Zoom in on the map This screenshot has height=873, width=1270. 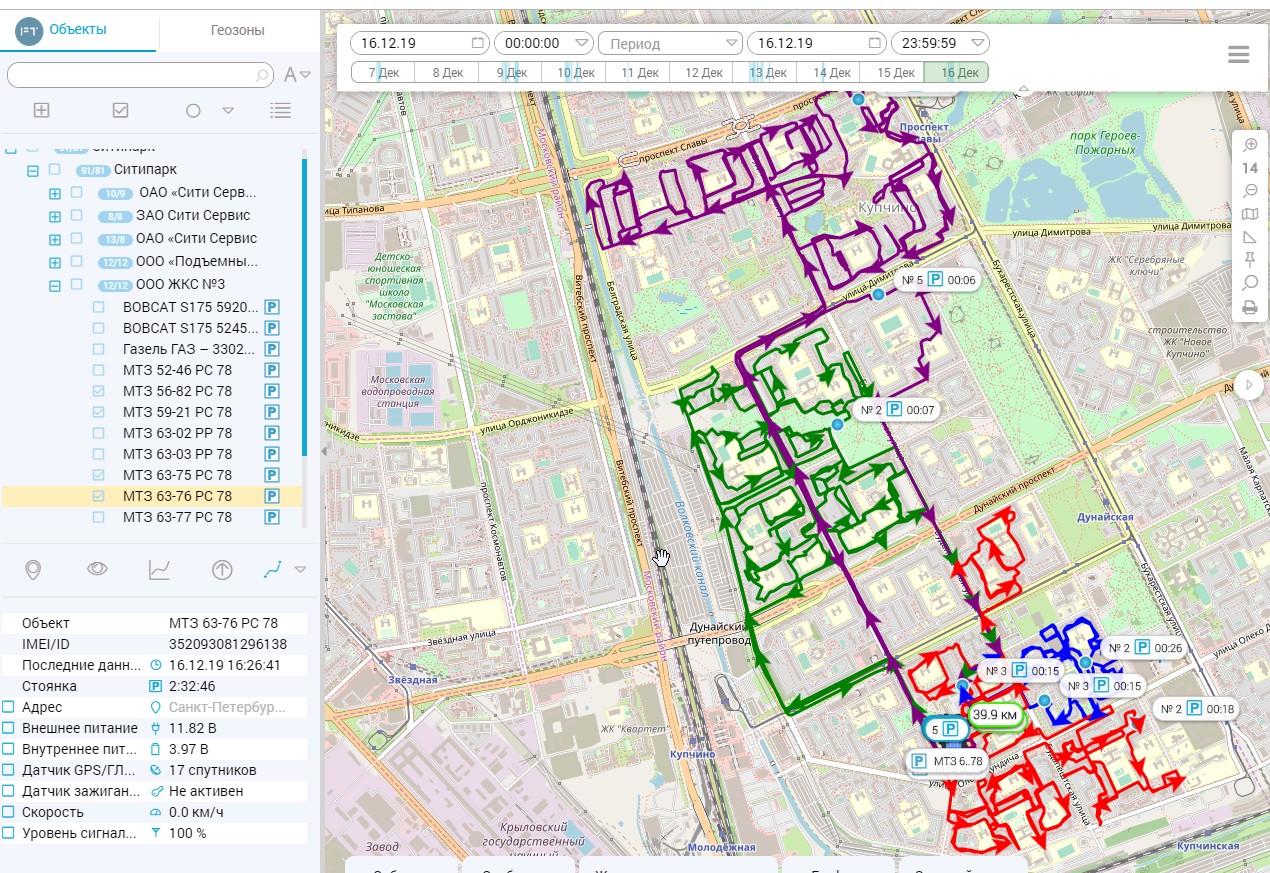tap(1249, 145)
